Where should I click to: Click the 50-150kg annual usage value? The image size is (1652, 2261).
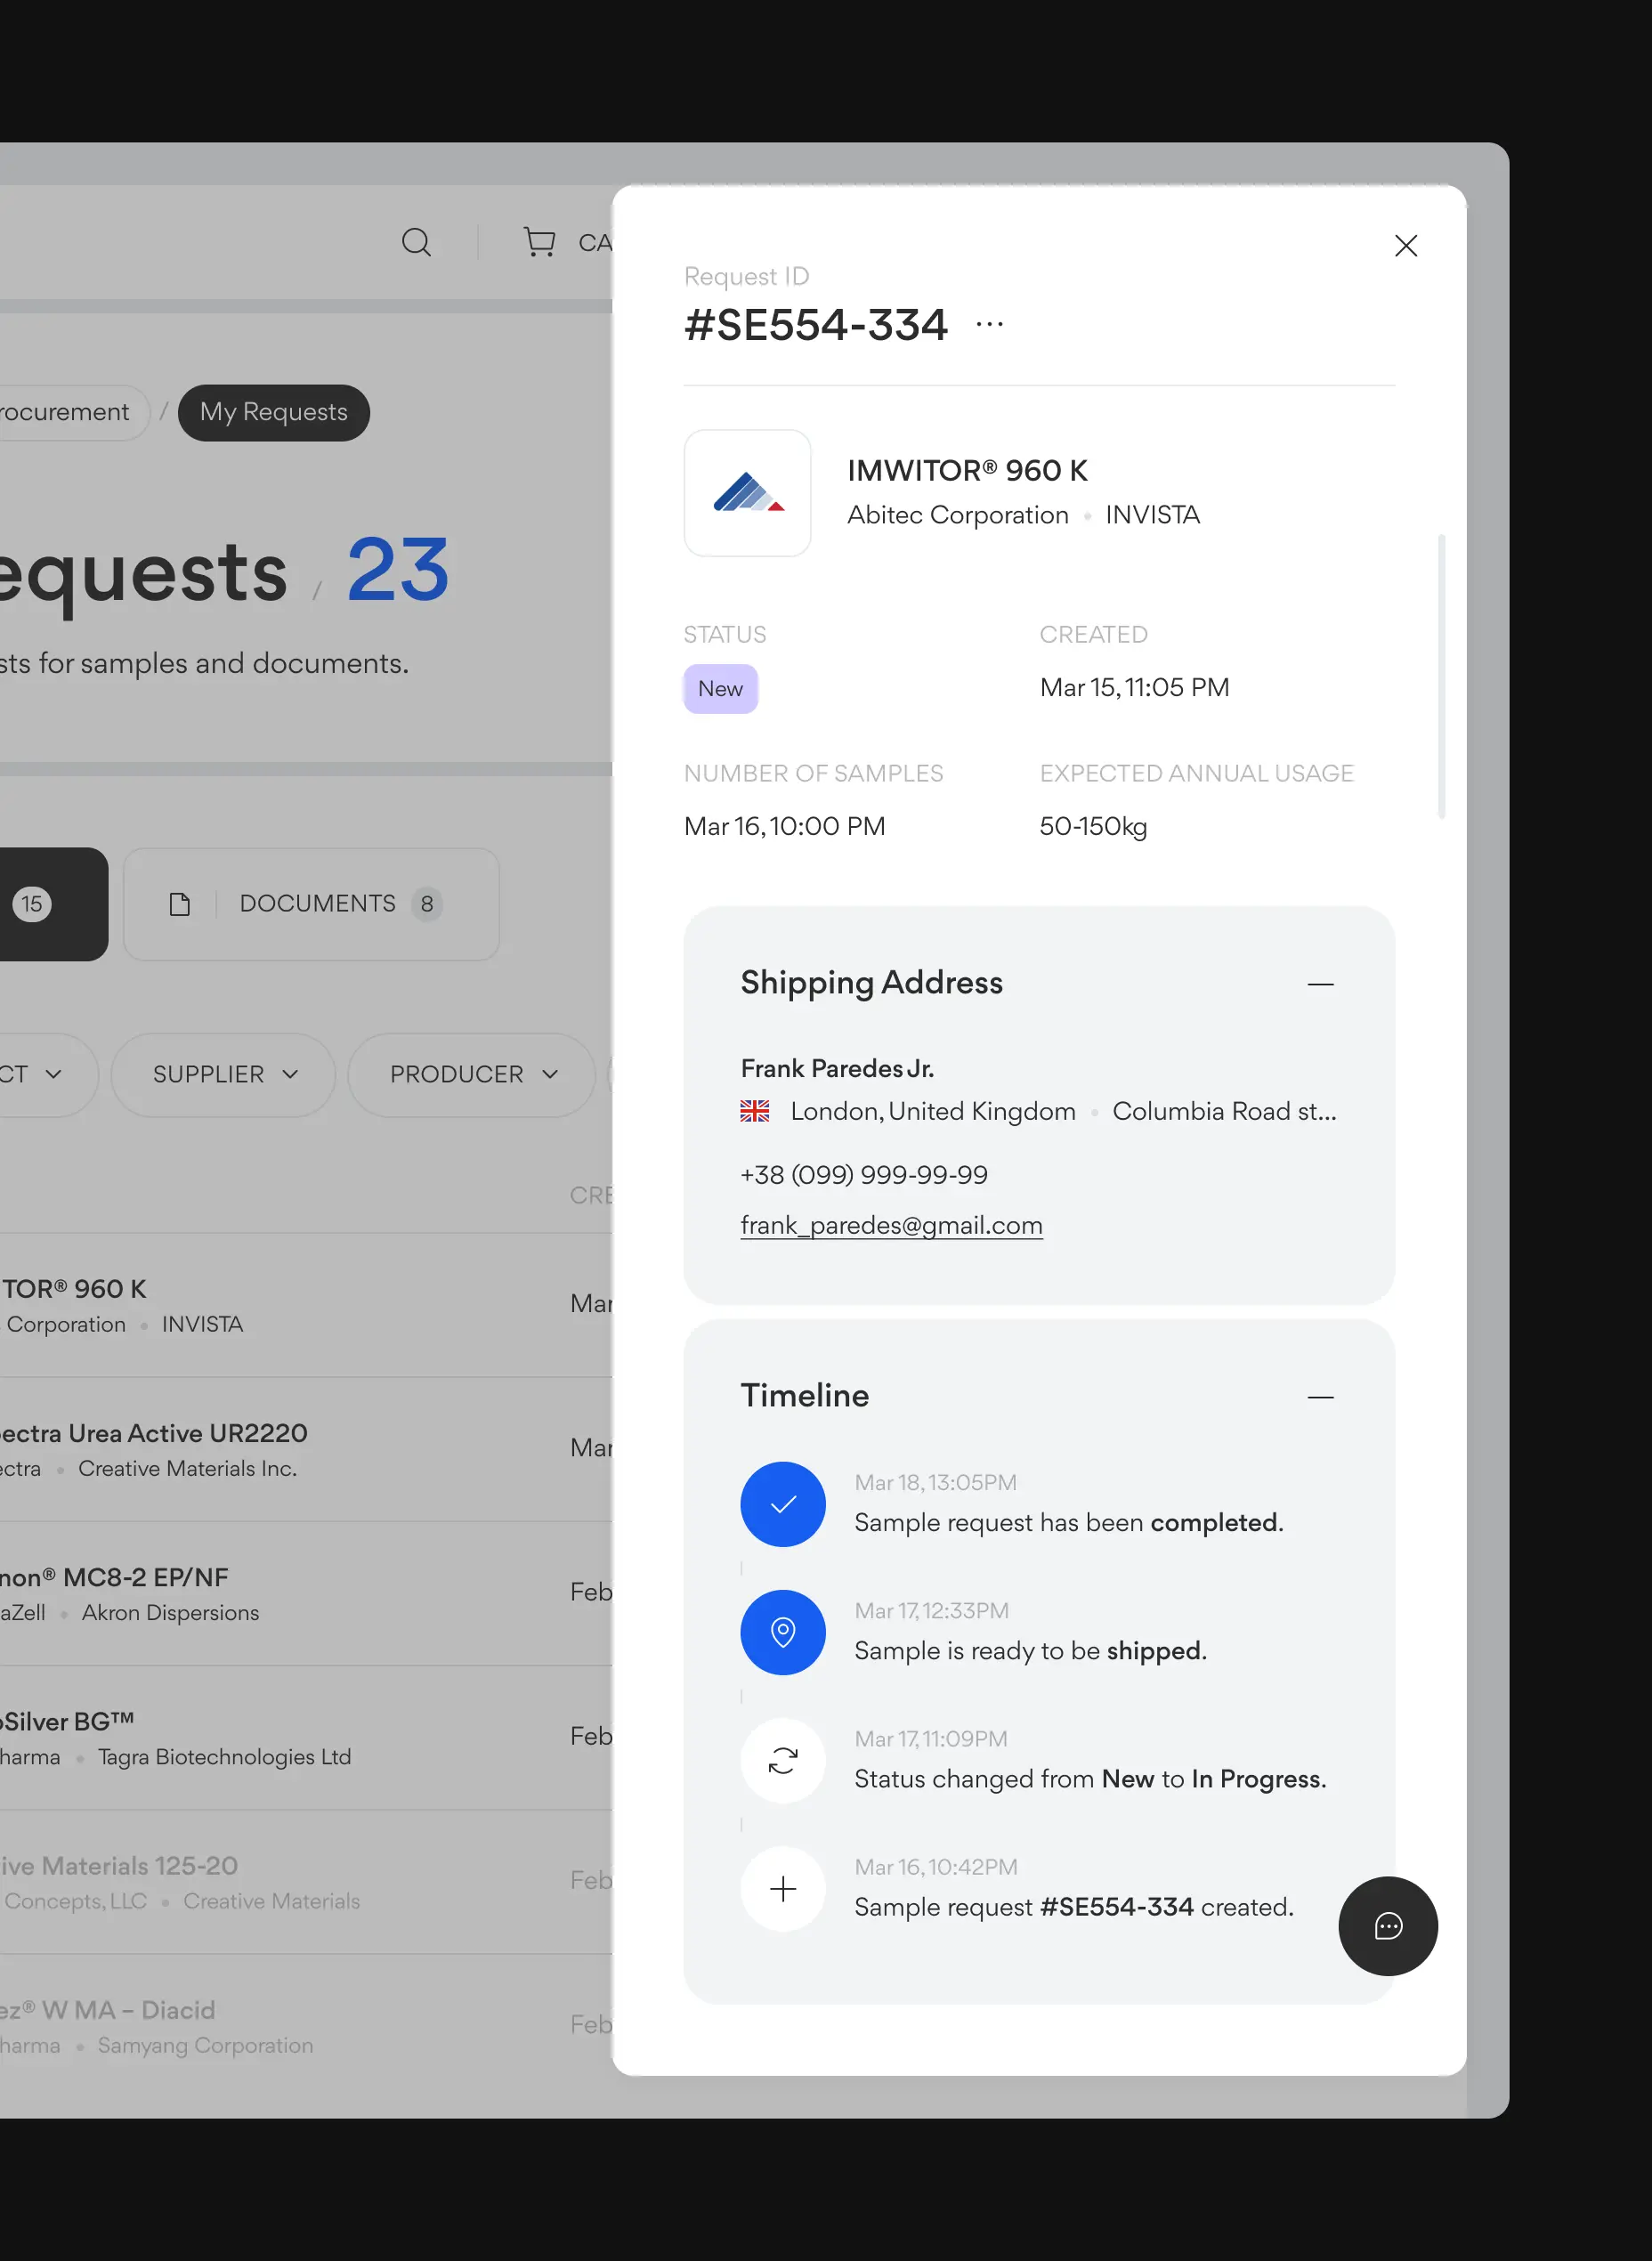[1093, 826]
